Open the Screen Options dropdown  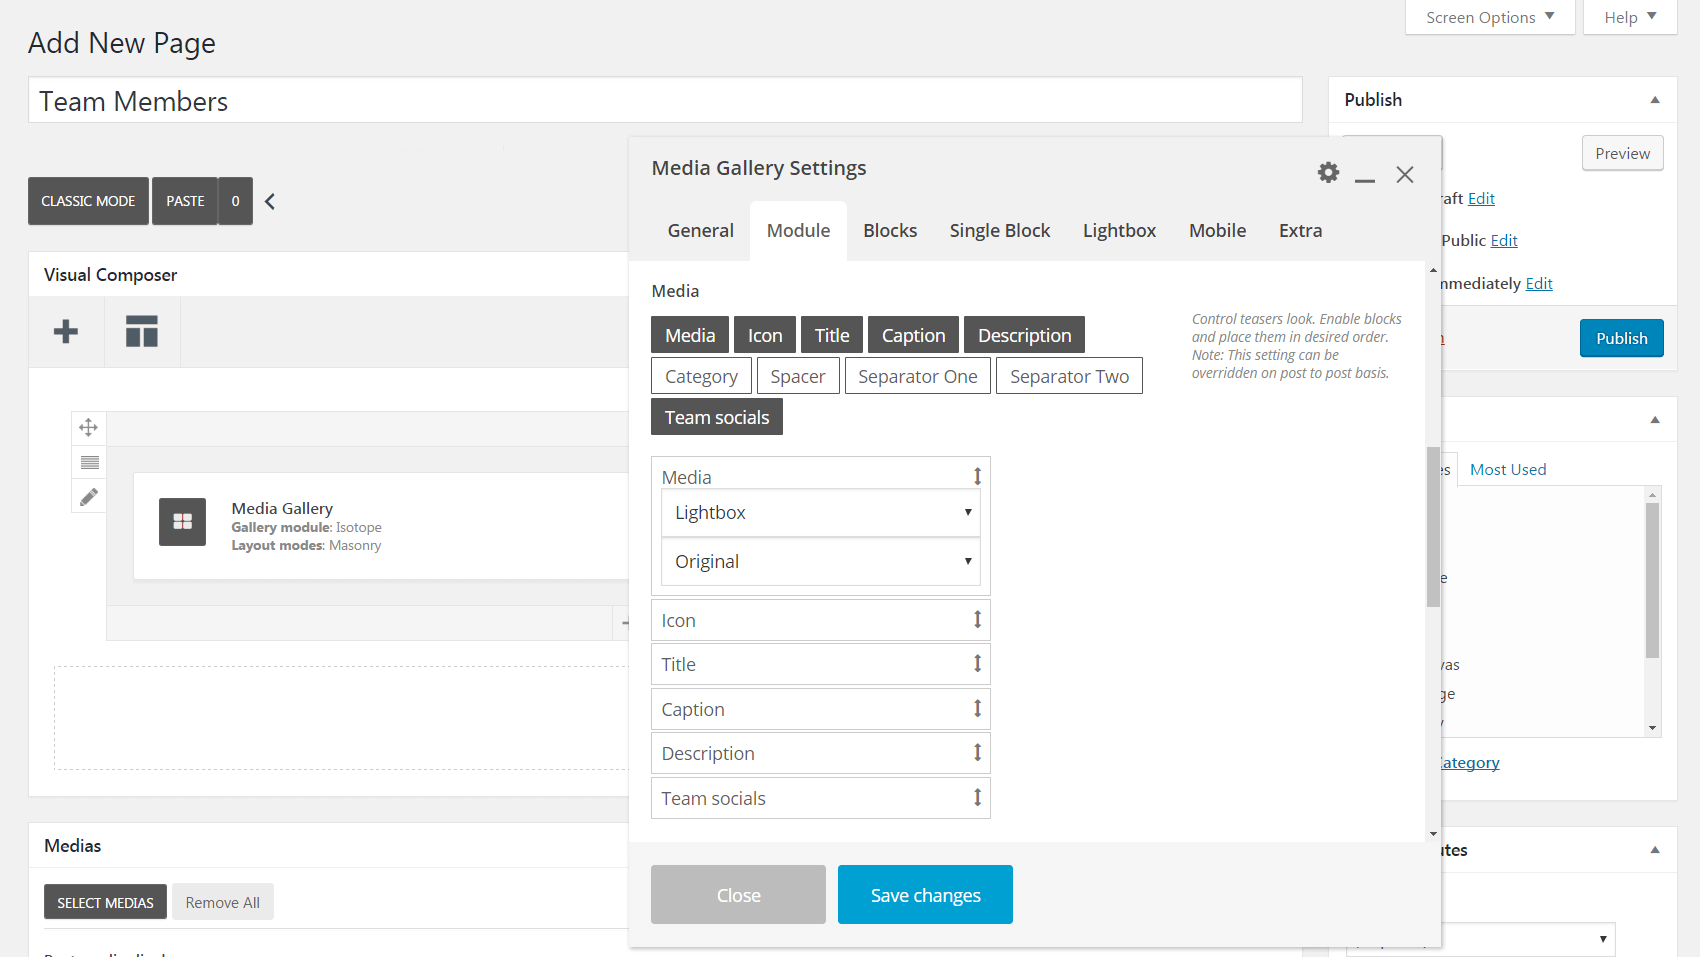[x=1490, y=17]
